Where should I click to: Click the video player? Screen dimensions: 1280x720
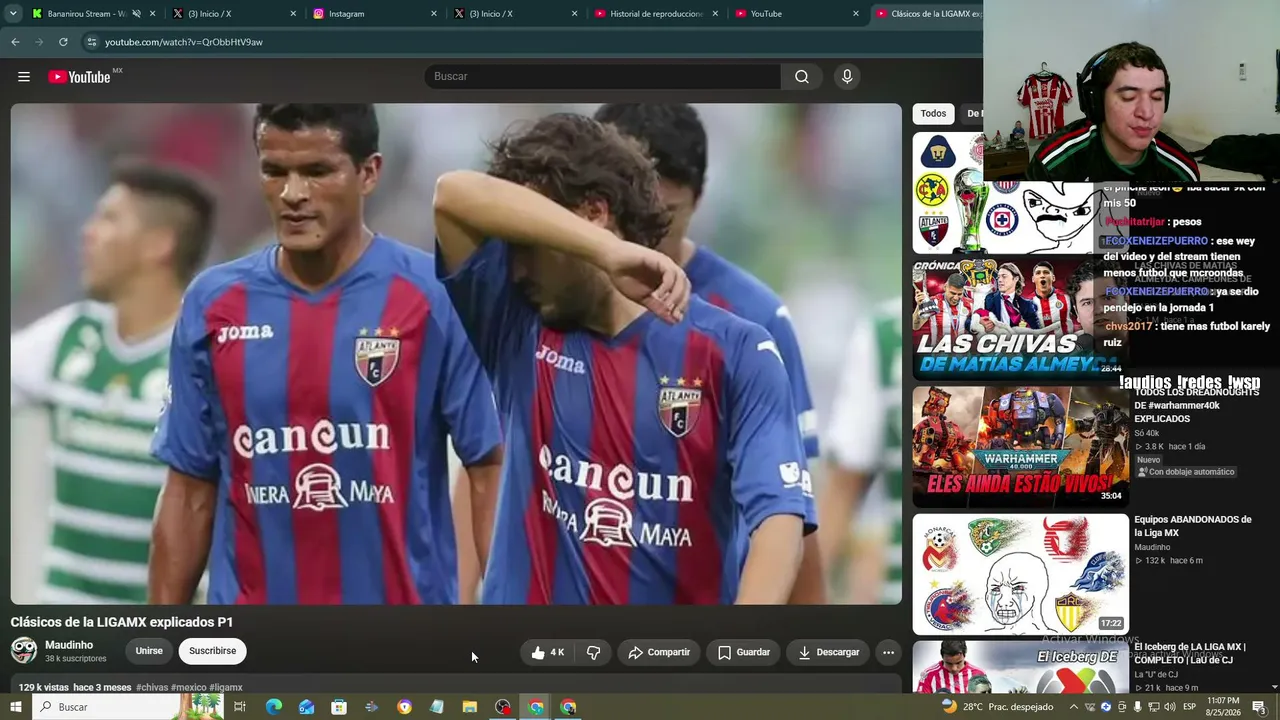coord(456,354)
